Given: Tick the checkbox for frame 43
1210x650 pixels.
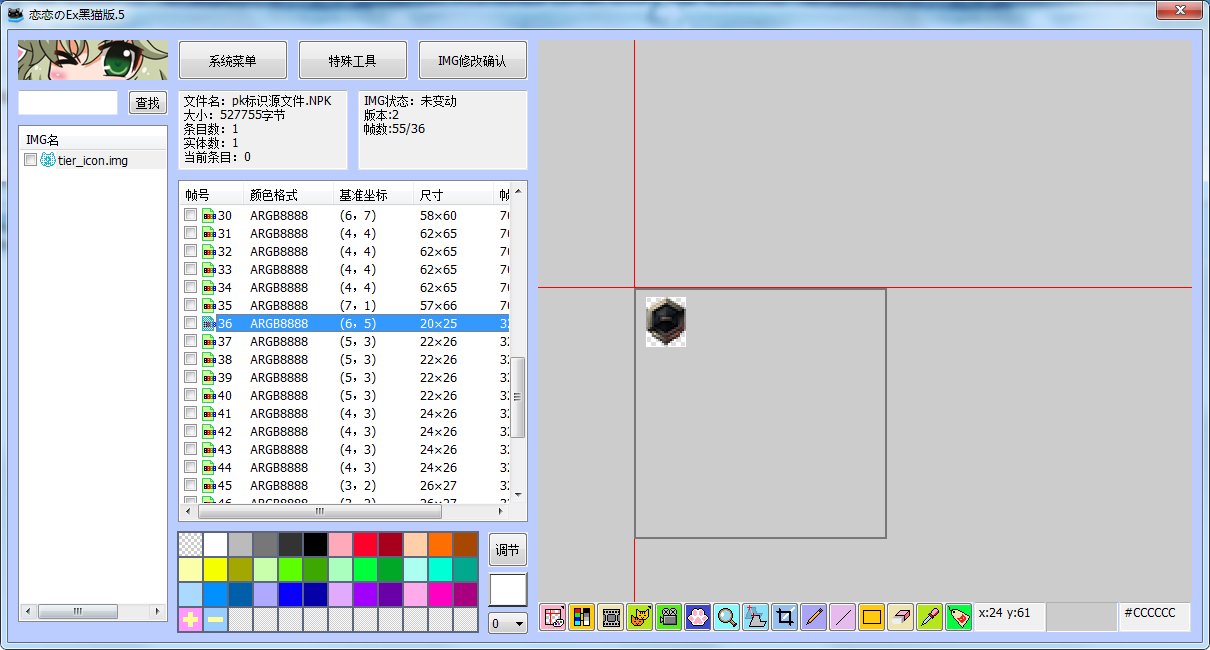Looking at the screenshot, I should tap(190, 449).
